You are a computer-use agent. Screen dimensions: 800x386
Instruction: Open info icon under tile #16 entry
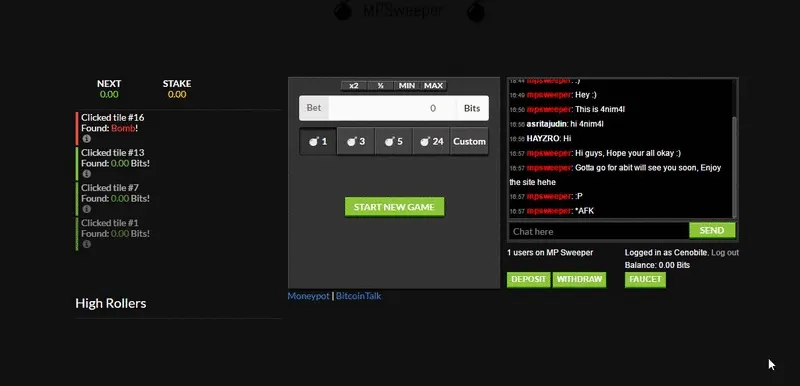pyautogui.click(x=86, y=139)
